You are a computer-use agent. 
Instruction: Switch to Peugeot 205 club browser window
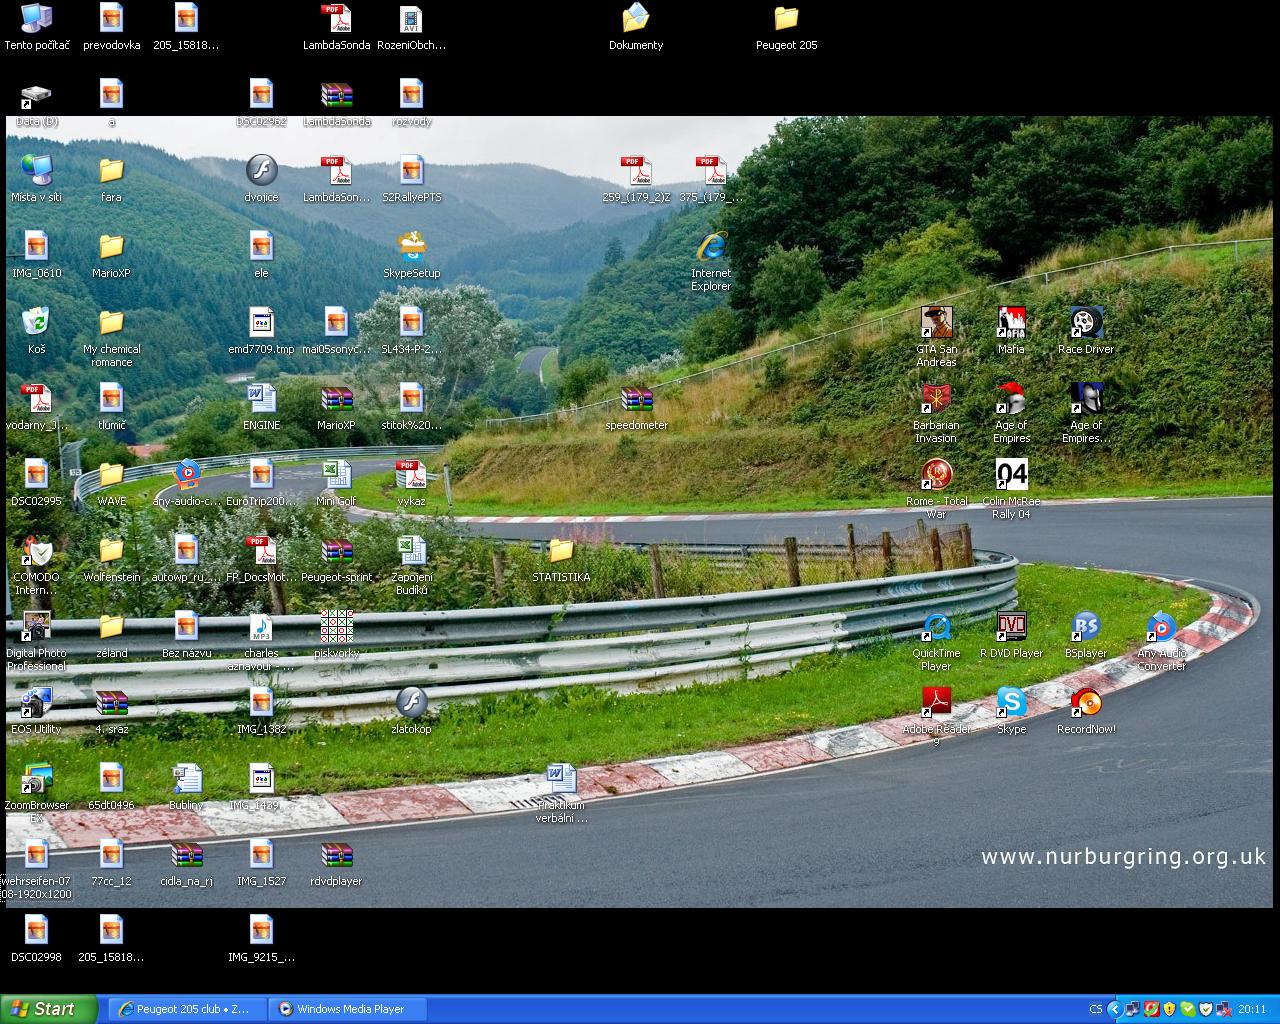click(187, 1009)
